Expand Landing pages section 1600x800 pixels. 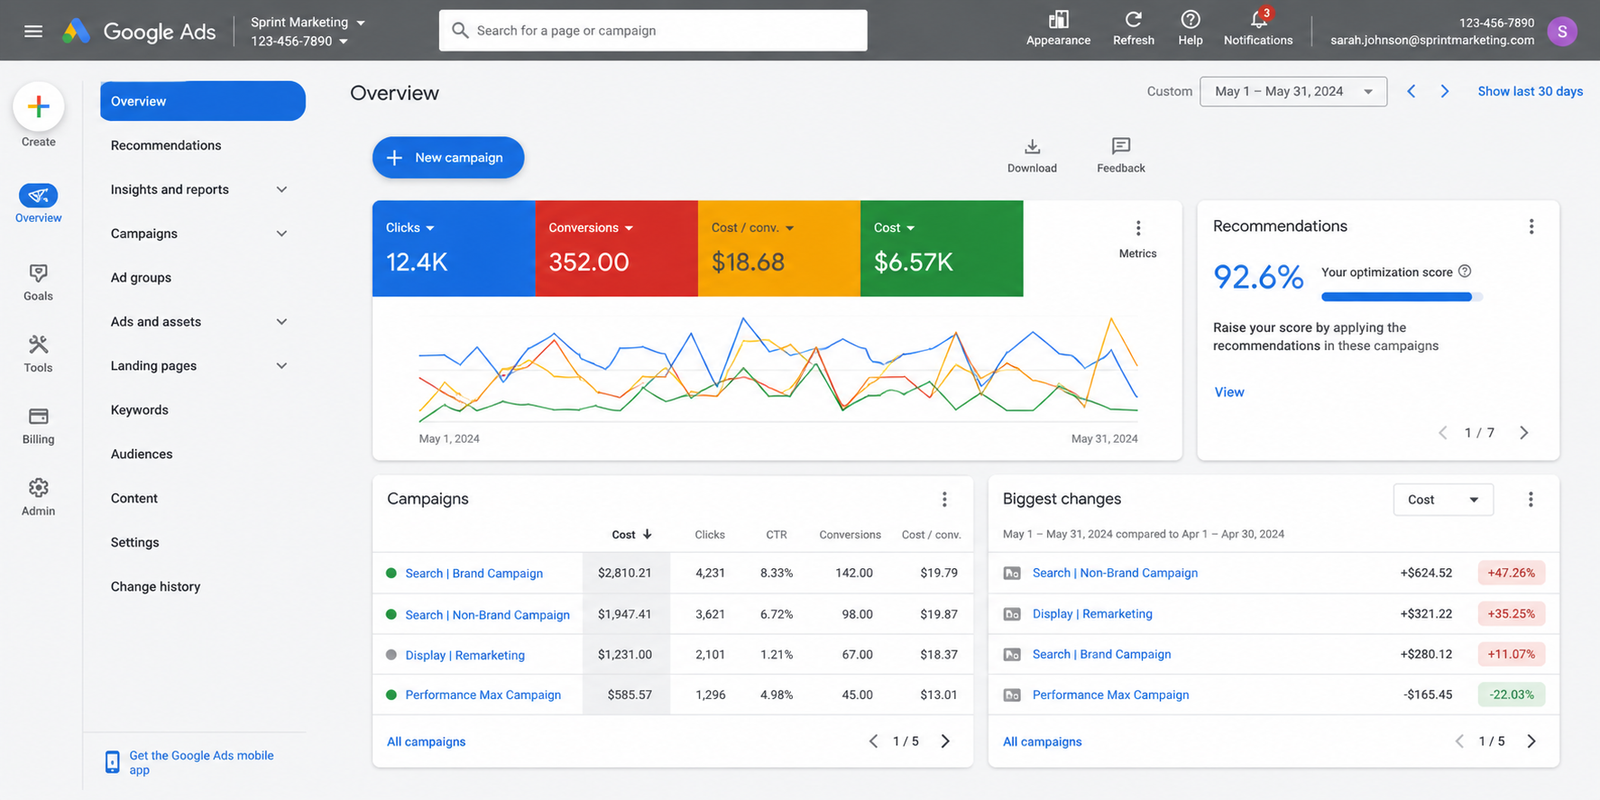tap(282, 365)
